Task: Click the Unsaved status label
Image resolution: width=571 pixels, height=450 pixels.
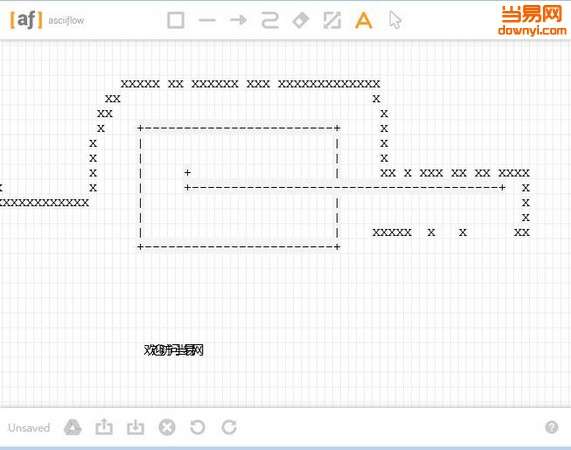Action: 29,428
